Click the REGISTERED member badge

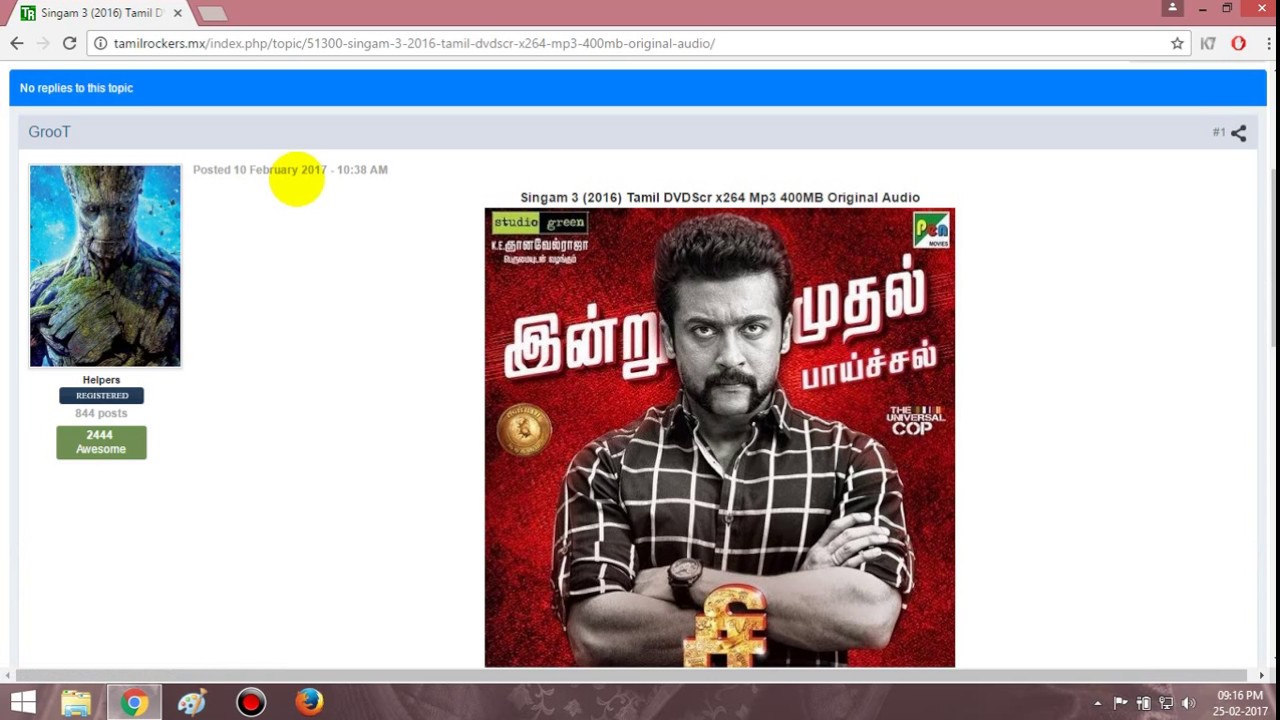(x=101, y=396)
